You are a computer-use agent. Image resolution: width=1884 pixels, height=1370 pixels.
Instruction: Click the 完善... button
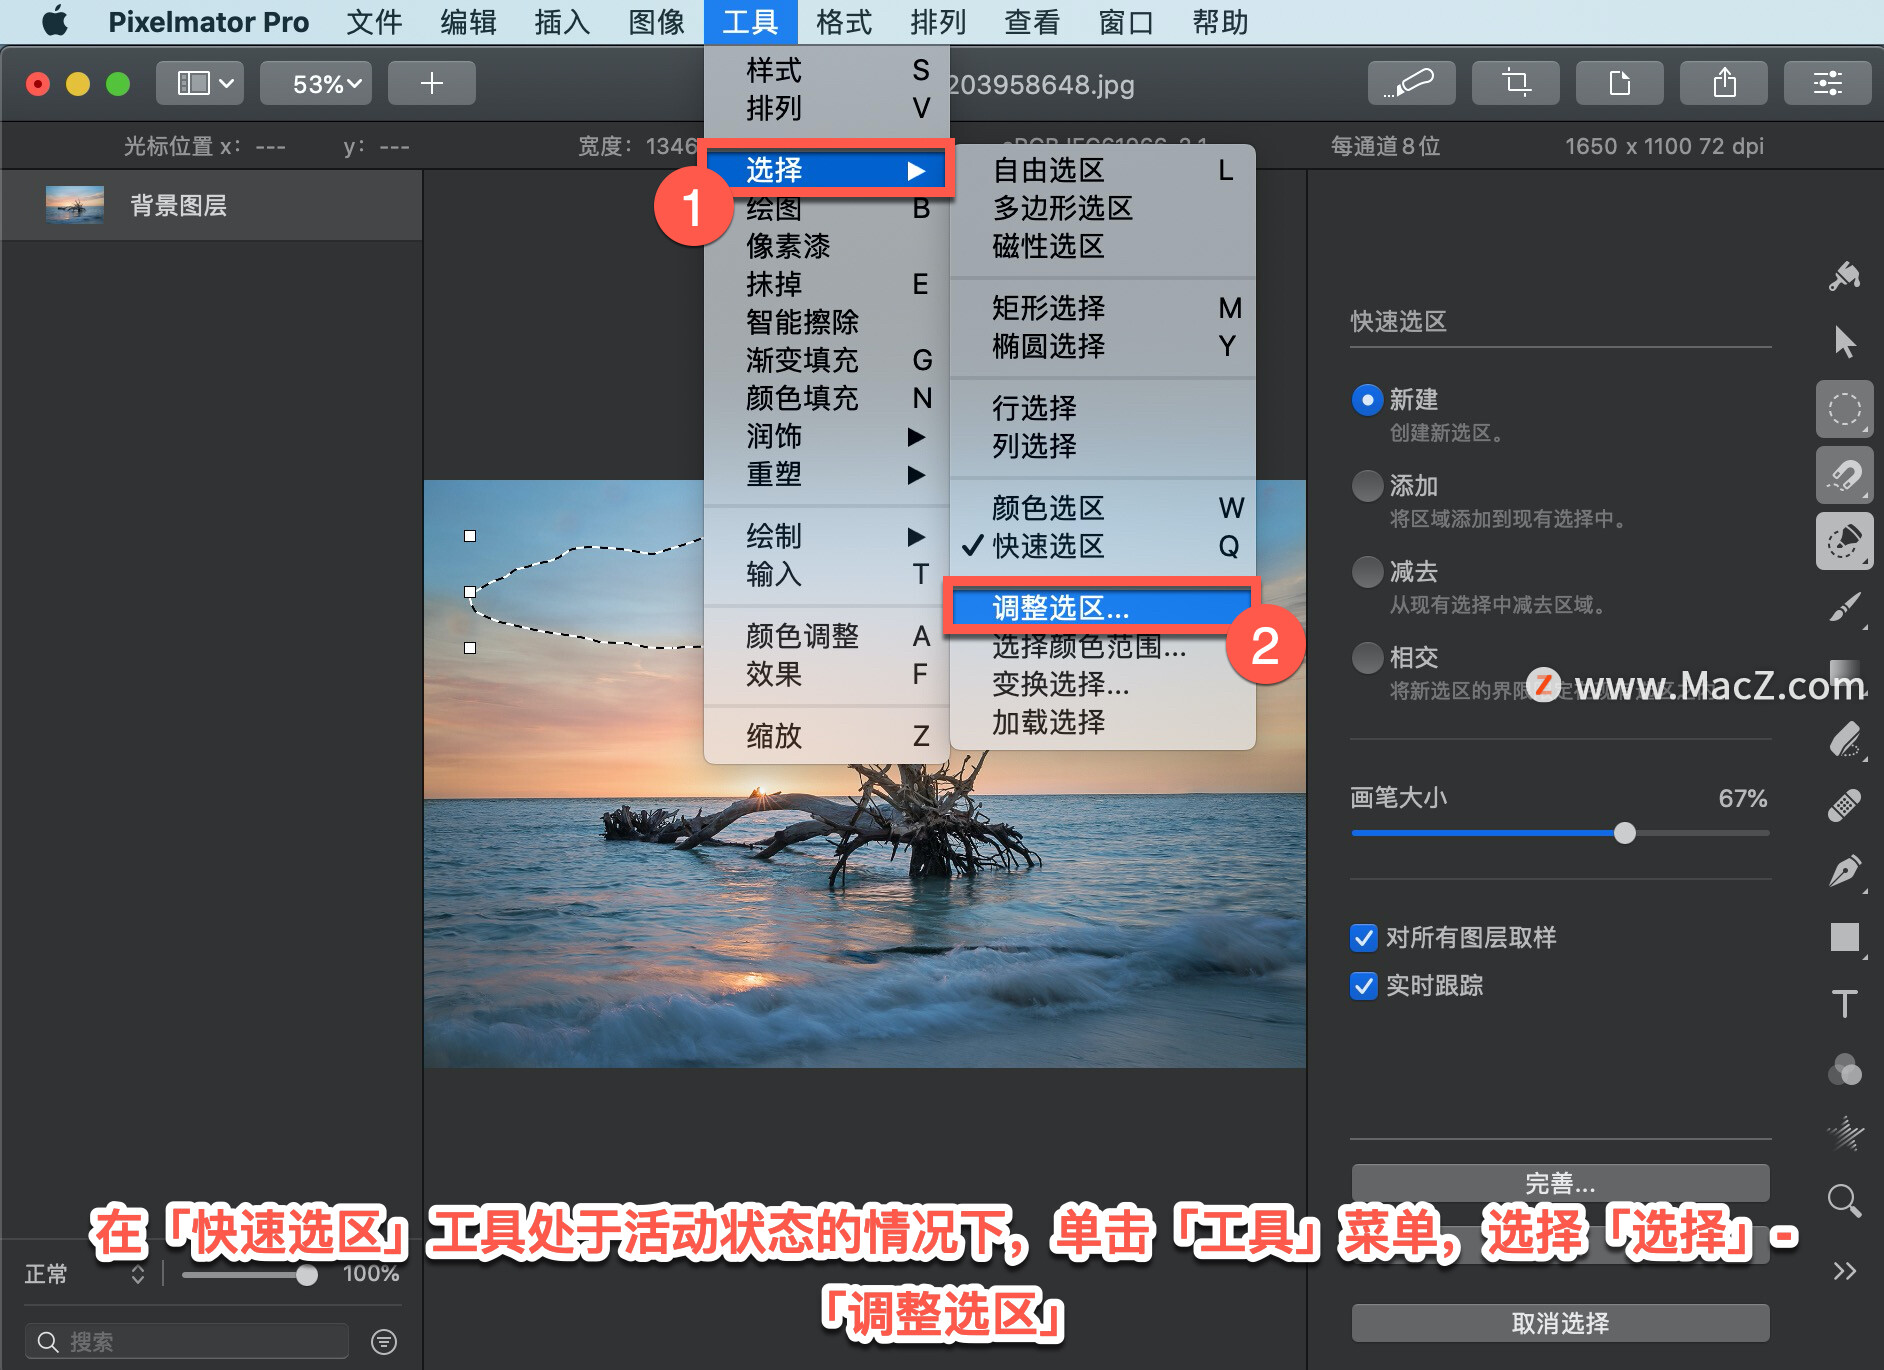tap(1560, 1183)
